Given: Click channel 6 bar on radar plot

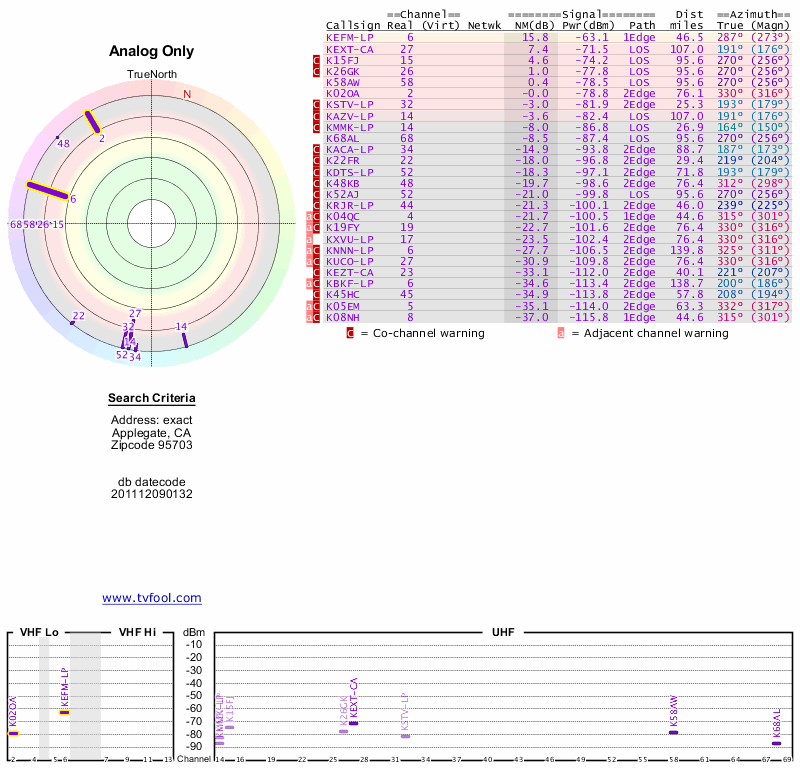Looking at the screenshot, I should click(46, 191).
